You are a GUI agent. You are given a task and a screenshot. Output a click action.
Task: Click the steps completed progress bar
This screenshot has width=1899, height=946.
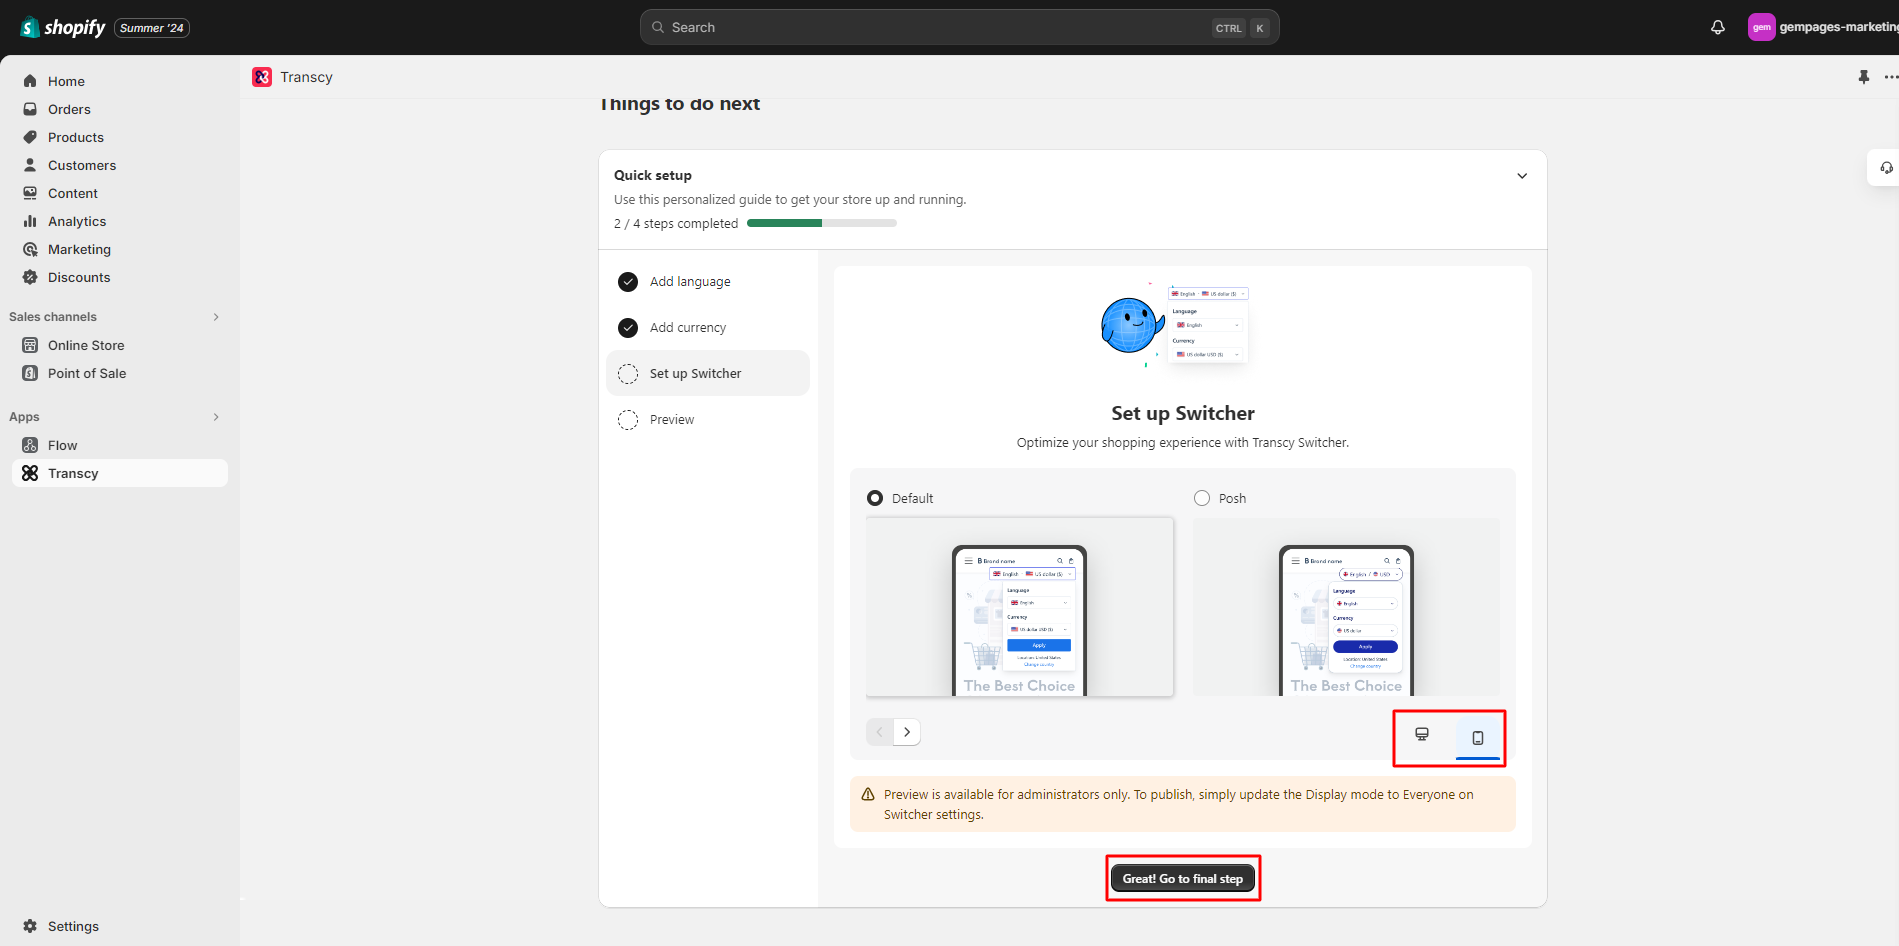coord(821,224)
